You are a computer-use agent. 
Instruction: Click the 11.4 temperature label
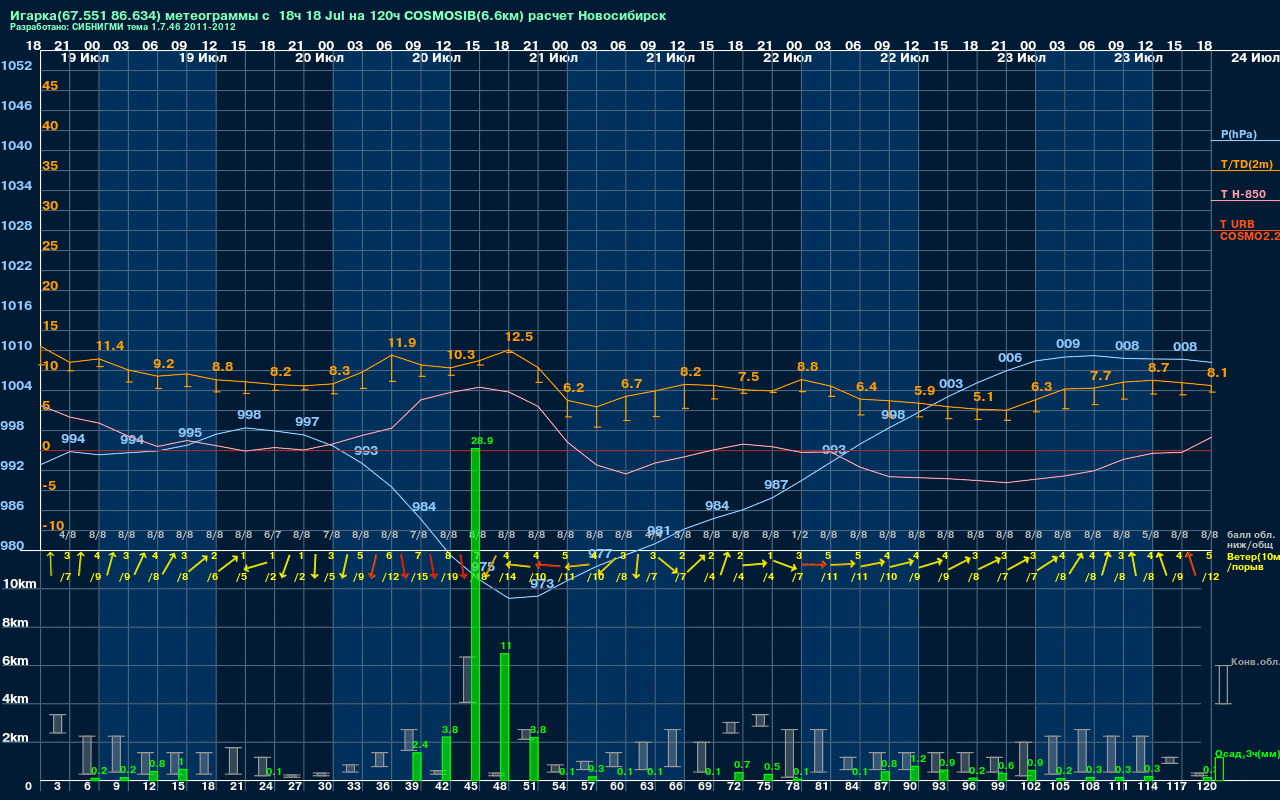[x=110, y=346]
